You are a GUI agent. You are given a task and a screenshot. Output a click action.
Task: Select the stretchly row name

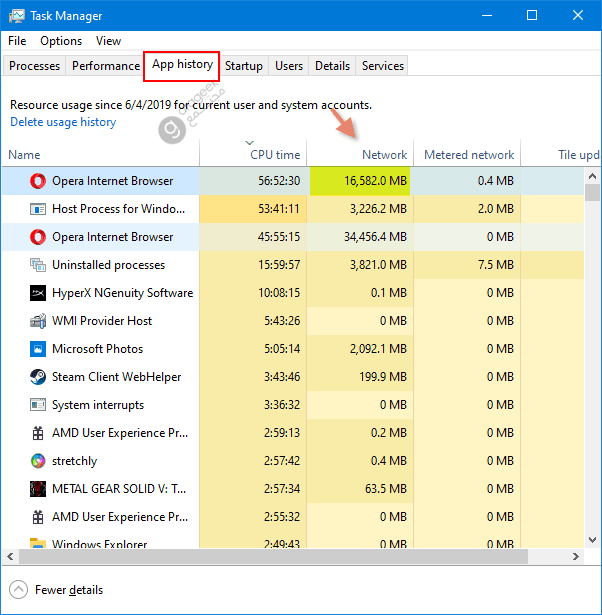point(74,461)
